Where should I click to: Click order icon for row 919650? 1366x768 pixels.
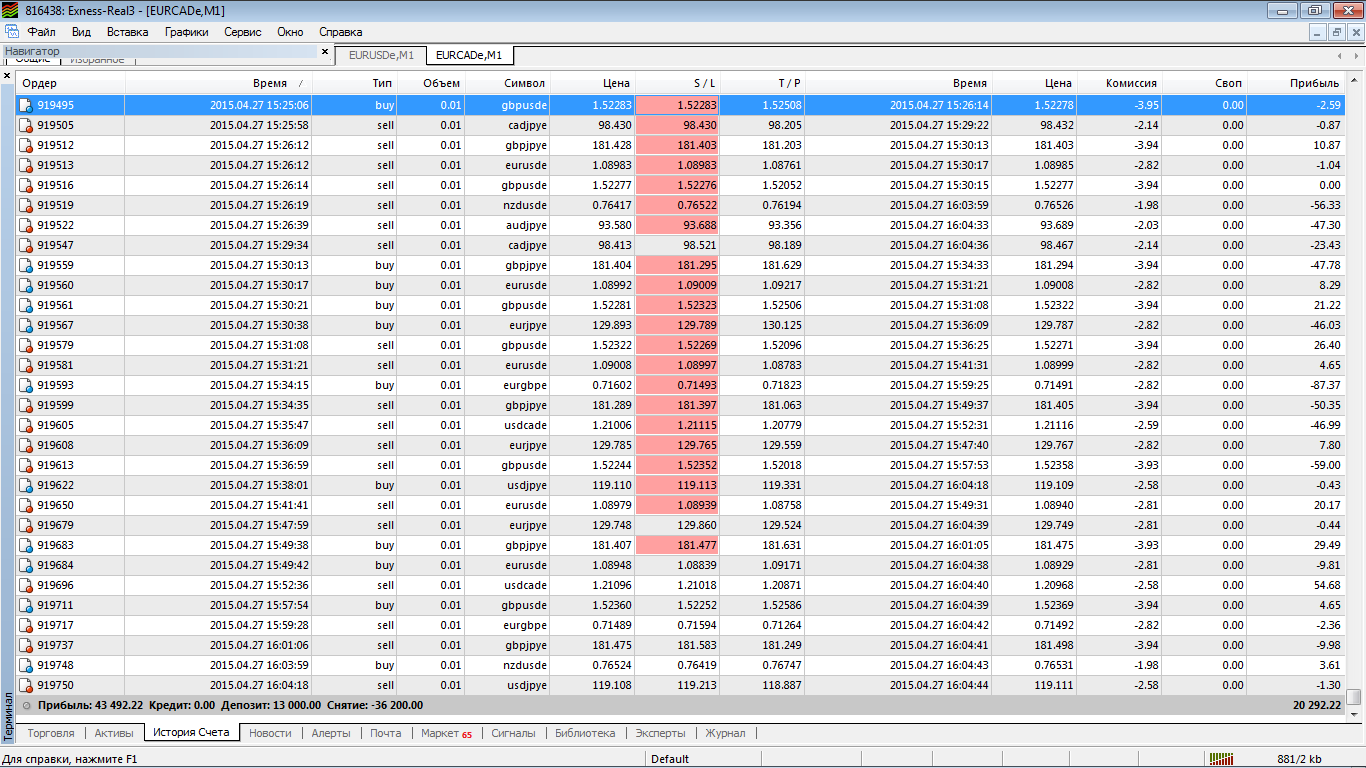26,505
